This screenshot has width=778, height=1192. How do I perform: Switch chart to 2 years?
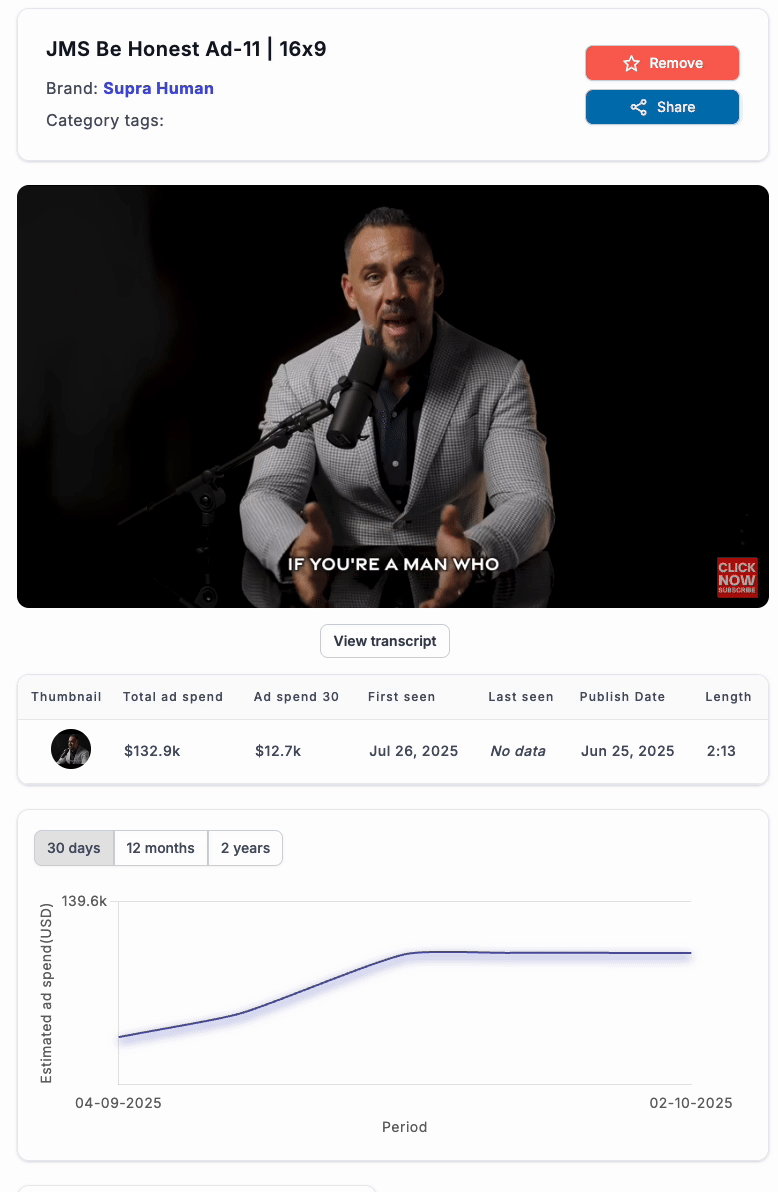(x=245, y=848)
